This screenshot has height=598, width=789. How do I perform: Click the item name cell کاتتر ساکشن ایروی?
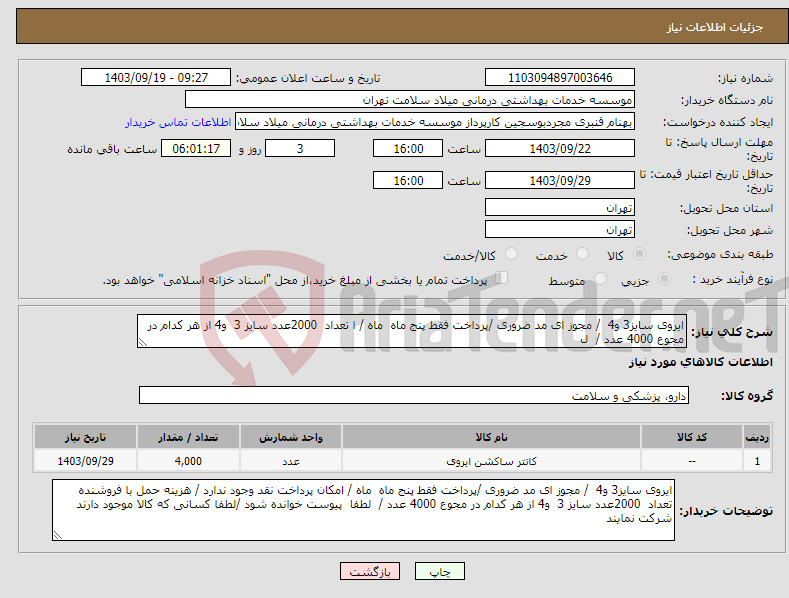tap(492, 461)
